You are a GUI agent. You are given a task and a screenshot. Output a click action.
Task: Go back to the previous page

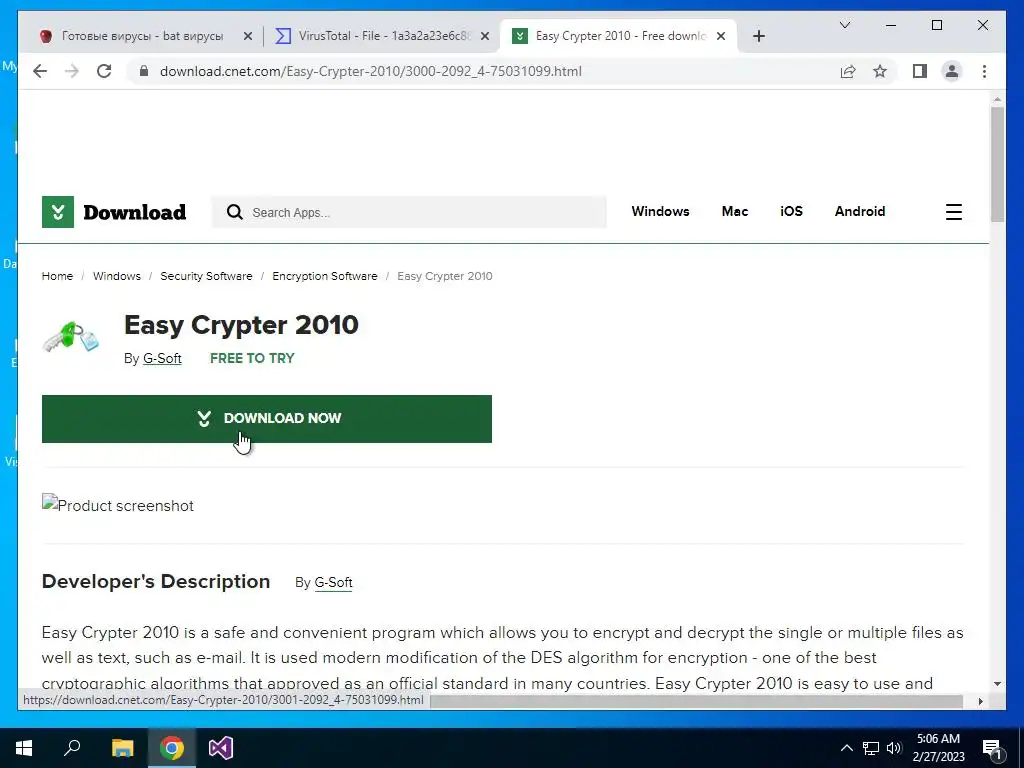pos(40,71)
